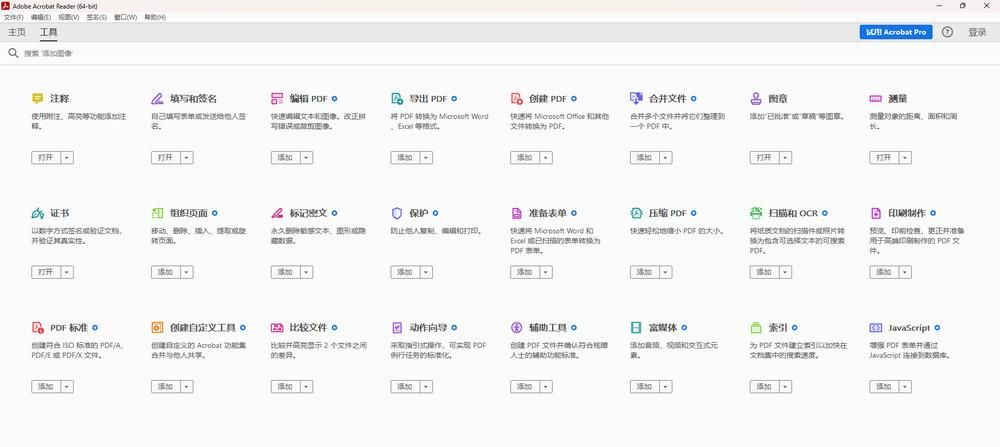Open the dropdown arrow under 比较文件
1000x447 pixels.
307,386
